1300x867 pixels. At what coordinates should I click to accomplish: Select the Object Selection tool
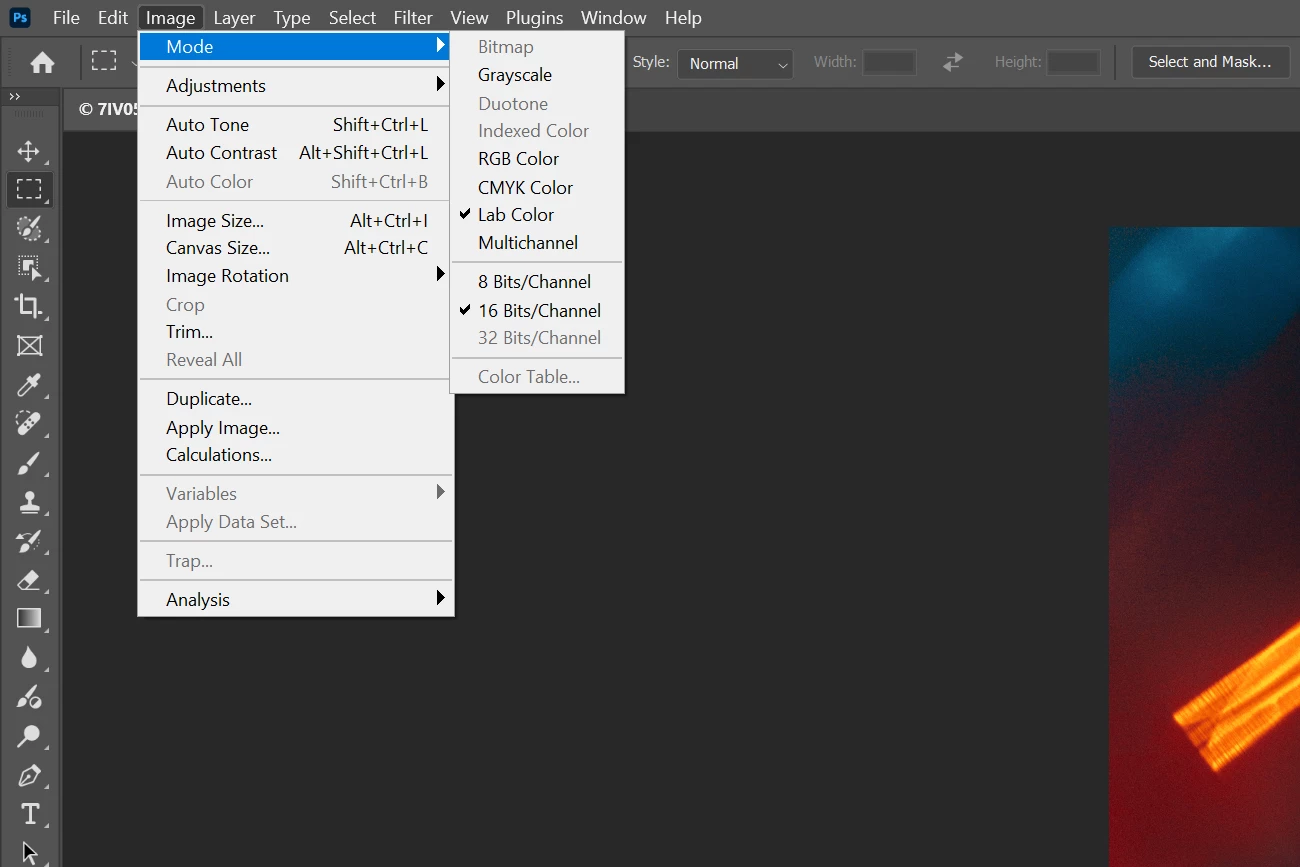click(x=29, y=267)
